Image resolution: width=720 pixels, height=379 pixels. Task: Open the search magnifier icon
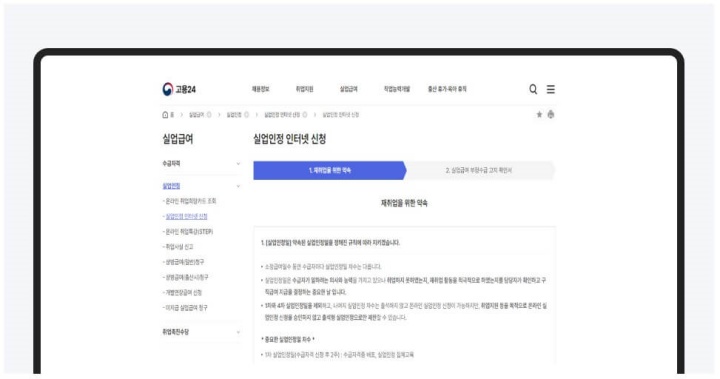(x=533, y=89)
